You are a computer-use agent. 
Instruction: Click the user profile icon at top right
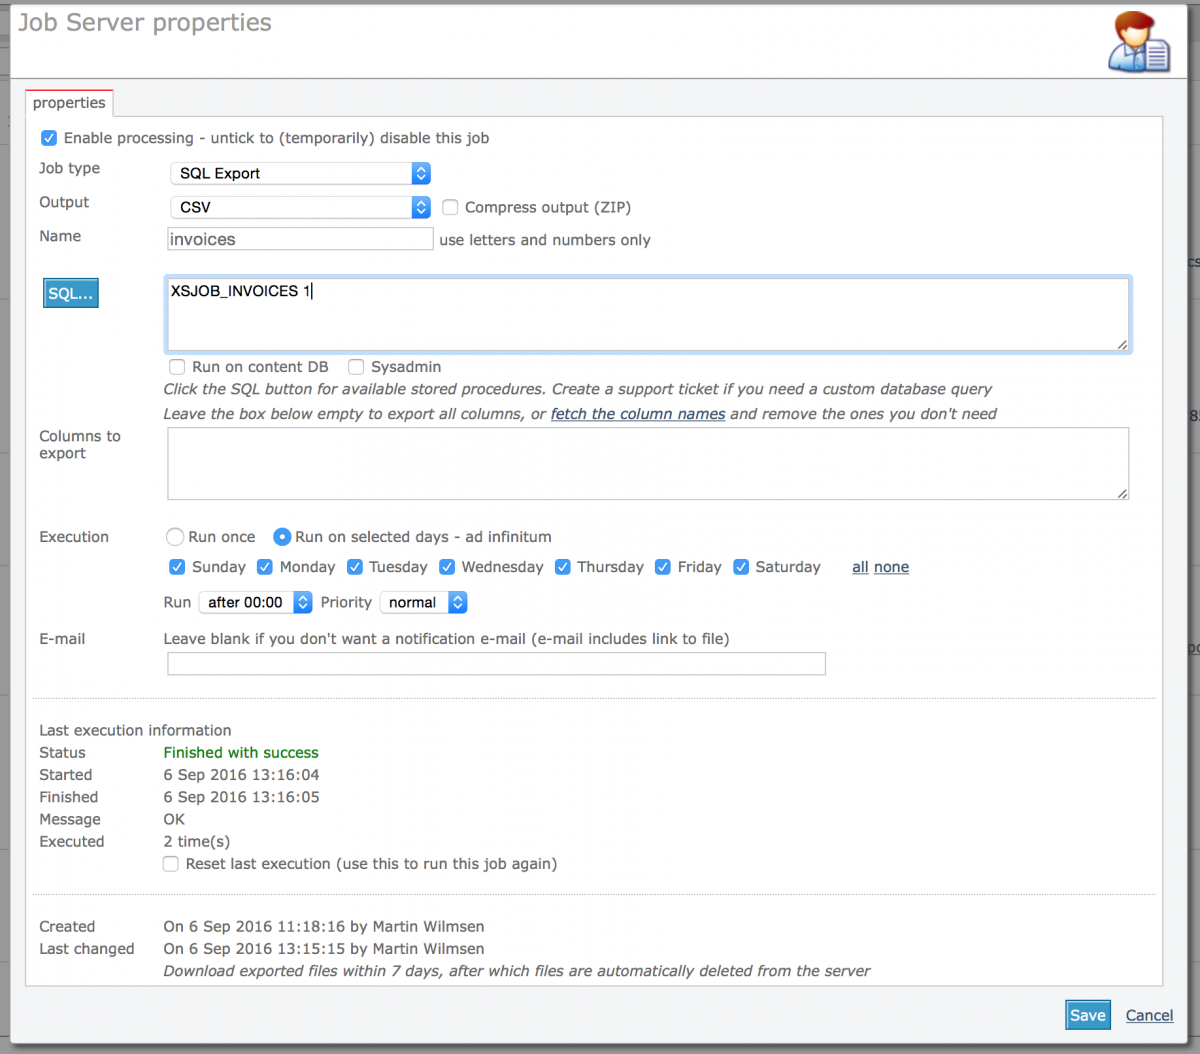[x=1139, y=42]
